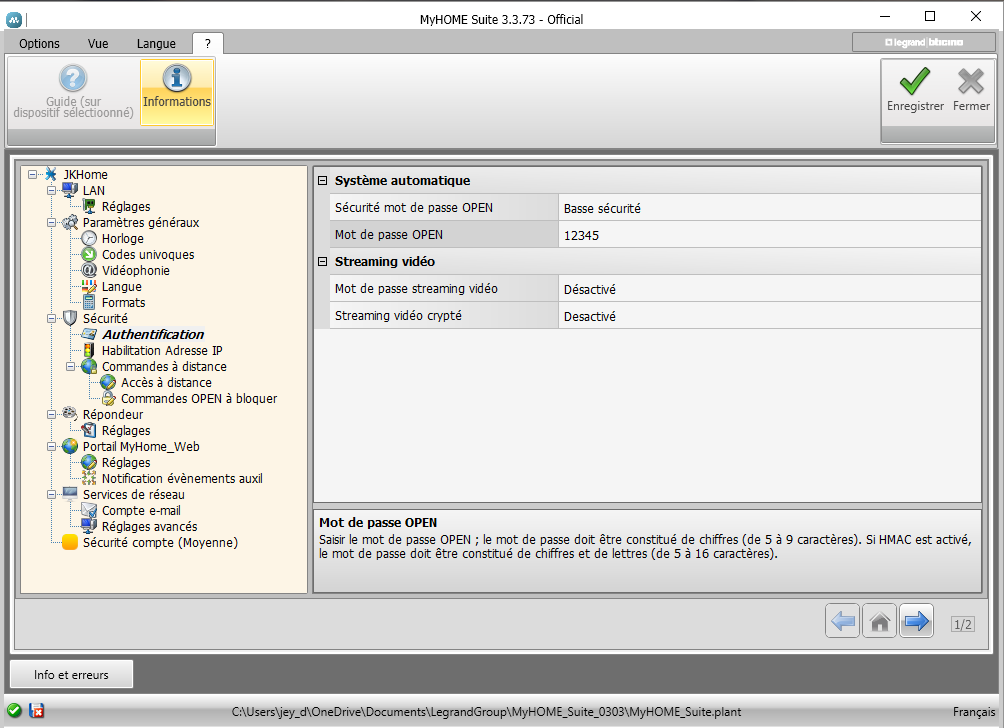1004x728 pixels.
Task: Collapse the Répondeur tree branch
Action: tap(51, 414)
